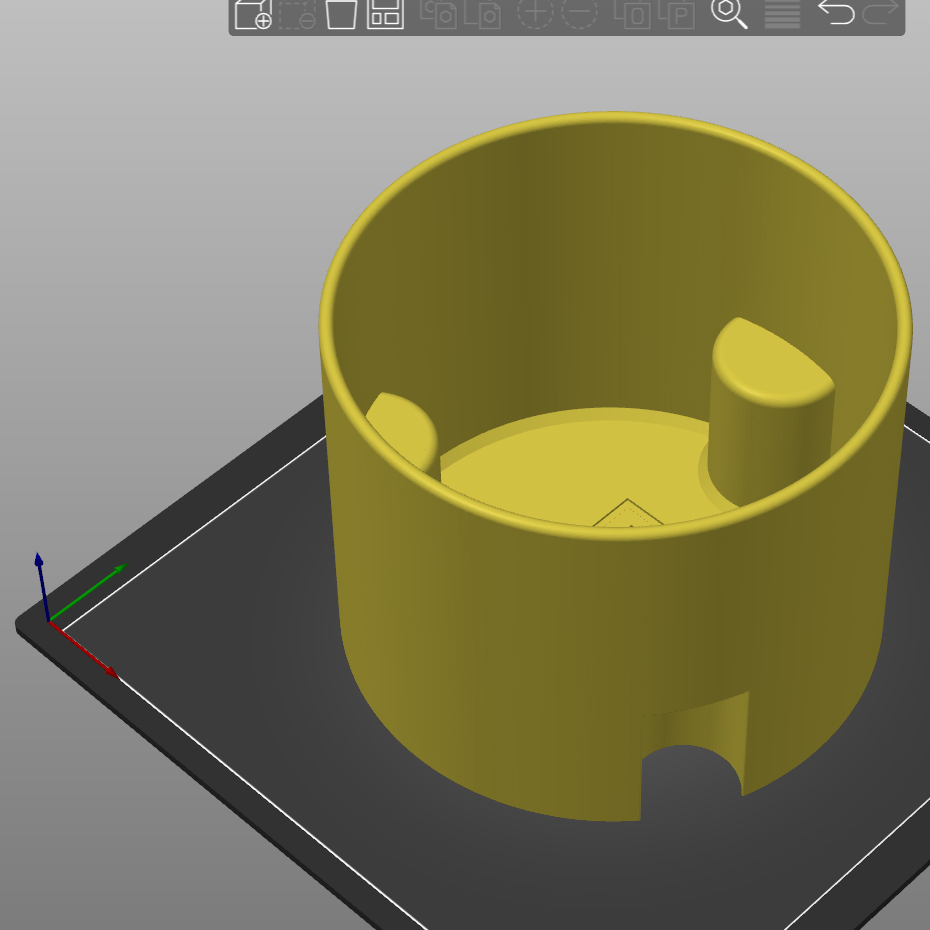The width and height of the screenshot is (930, 930).
Task: Click the Copy icon in toolbar
Action: pos(438,14)
